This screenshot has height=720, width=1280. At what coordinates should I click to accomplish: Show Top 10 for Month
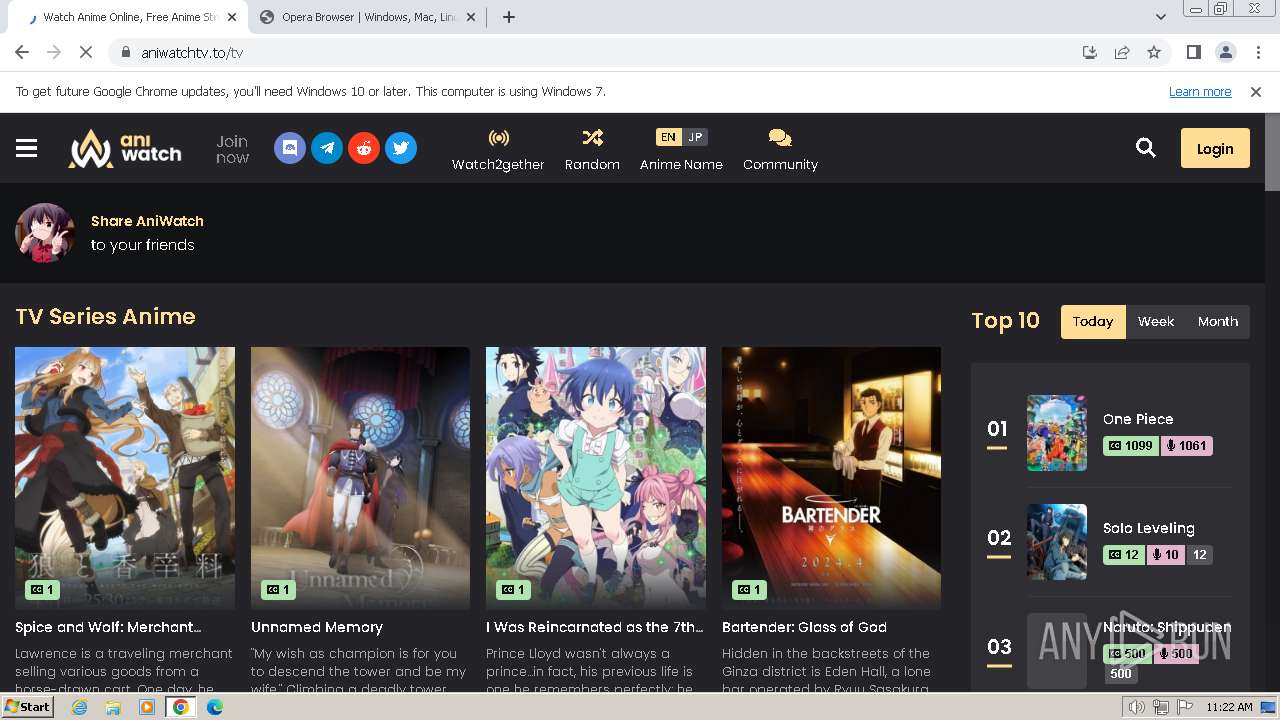tap(1218, 322)
